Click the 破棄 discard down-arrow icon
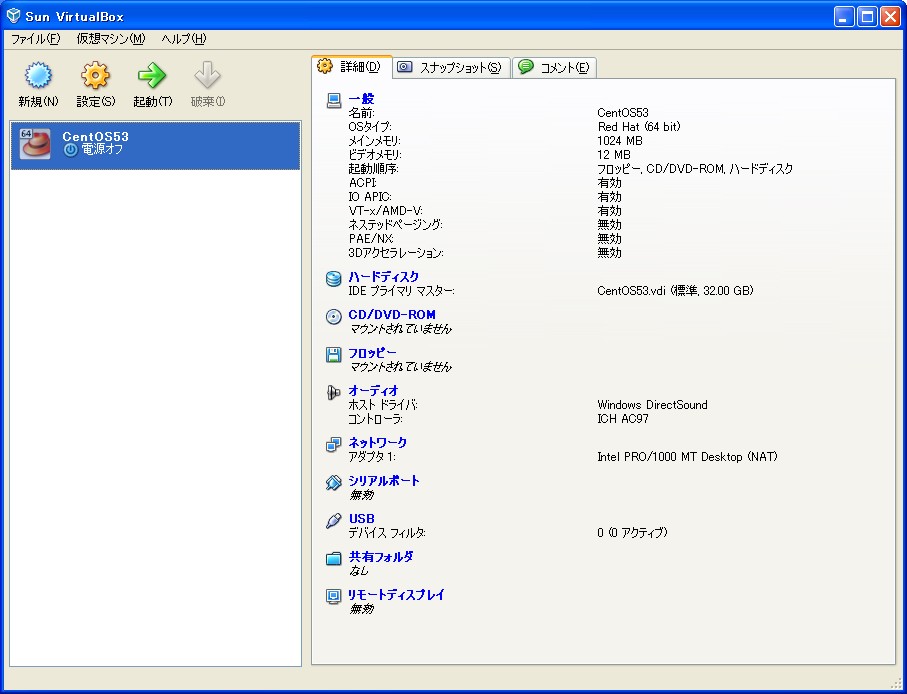This screenshot has width=907, height=694. pyautogui.click(x=208, y=75)
